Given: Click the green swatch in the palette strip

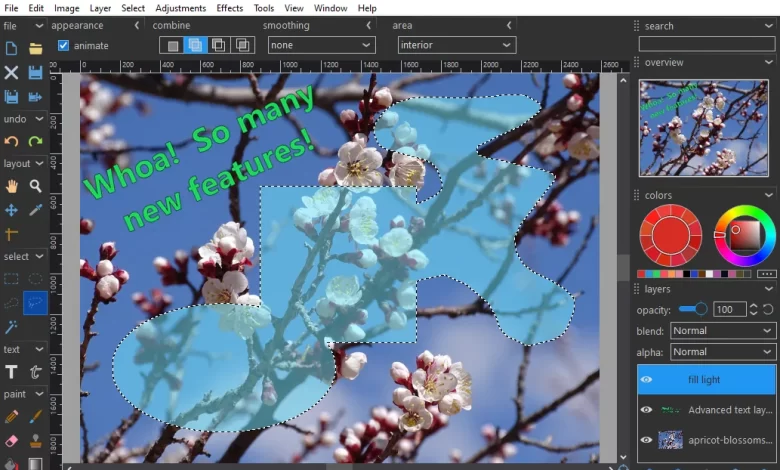Looking at the screenshot, I should tap(657, 274).
